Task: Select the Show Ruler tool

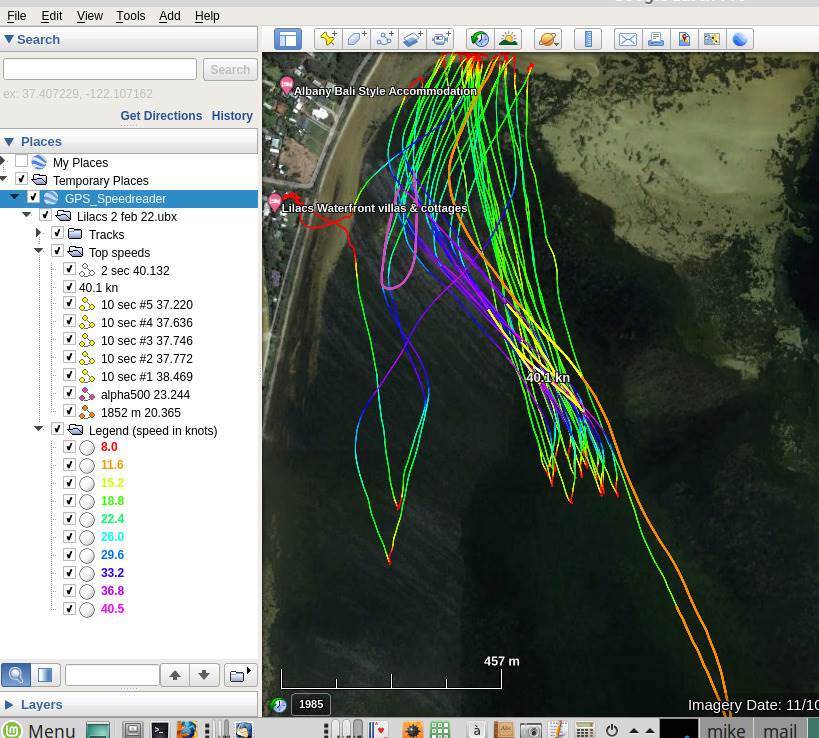Action: pos(588,39)
